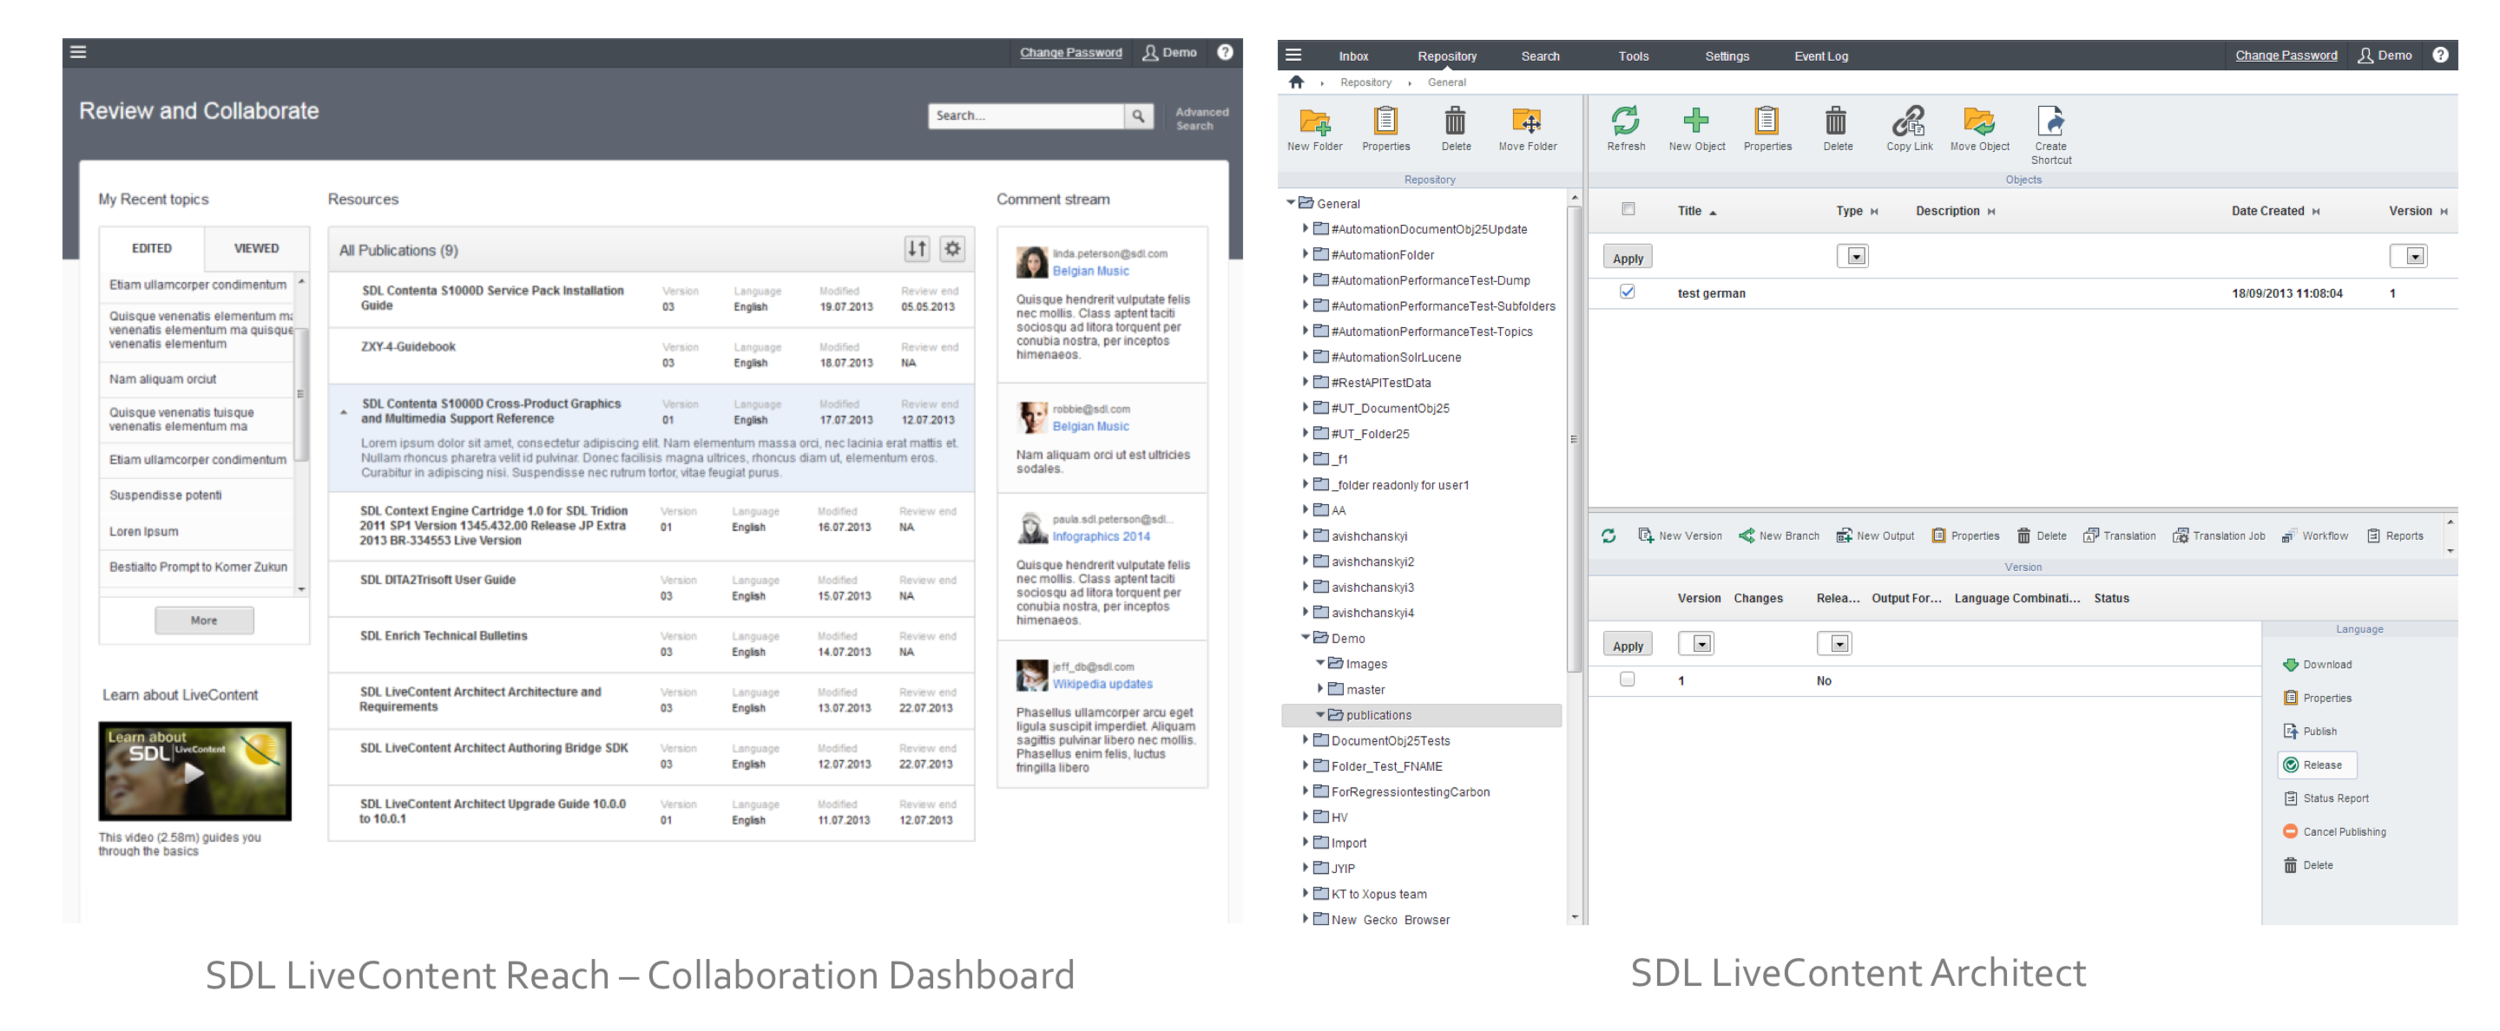The image size is (2500, 1031).
Task: Click Move Object toolbar icon
Action: pyautogui.click(x=1979, y=129)
